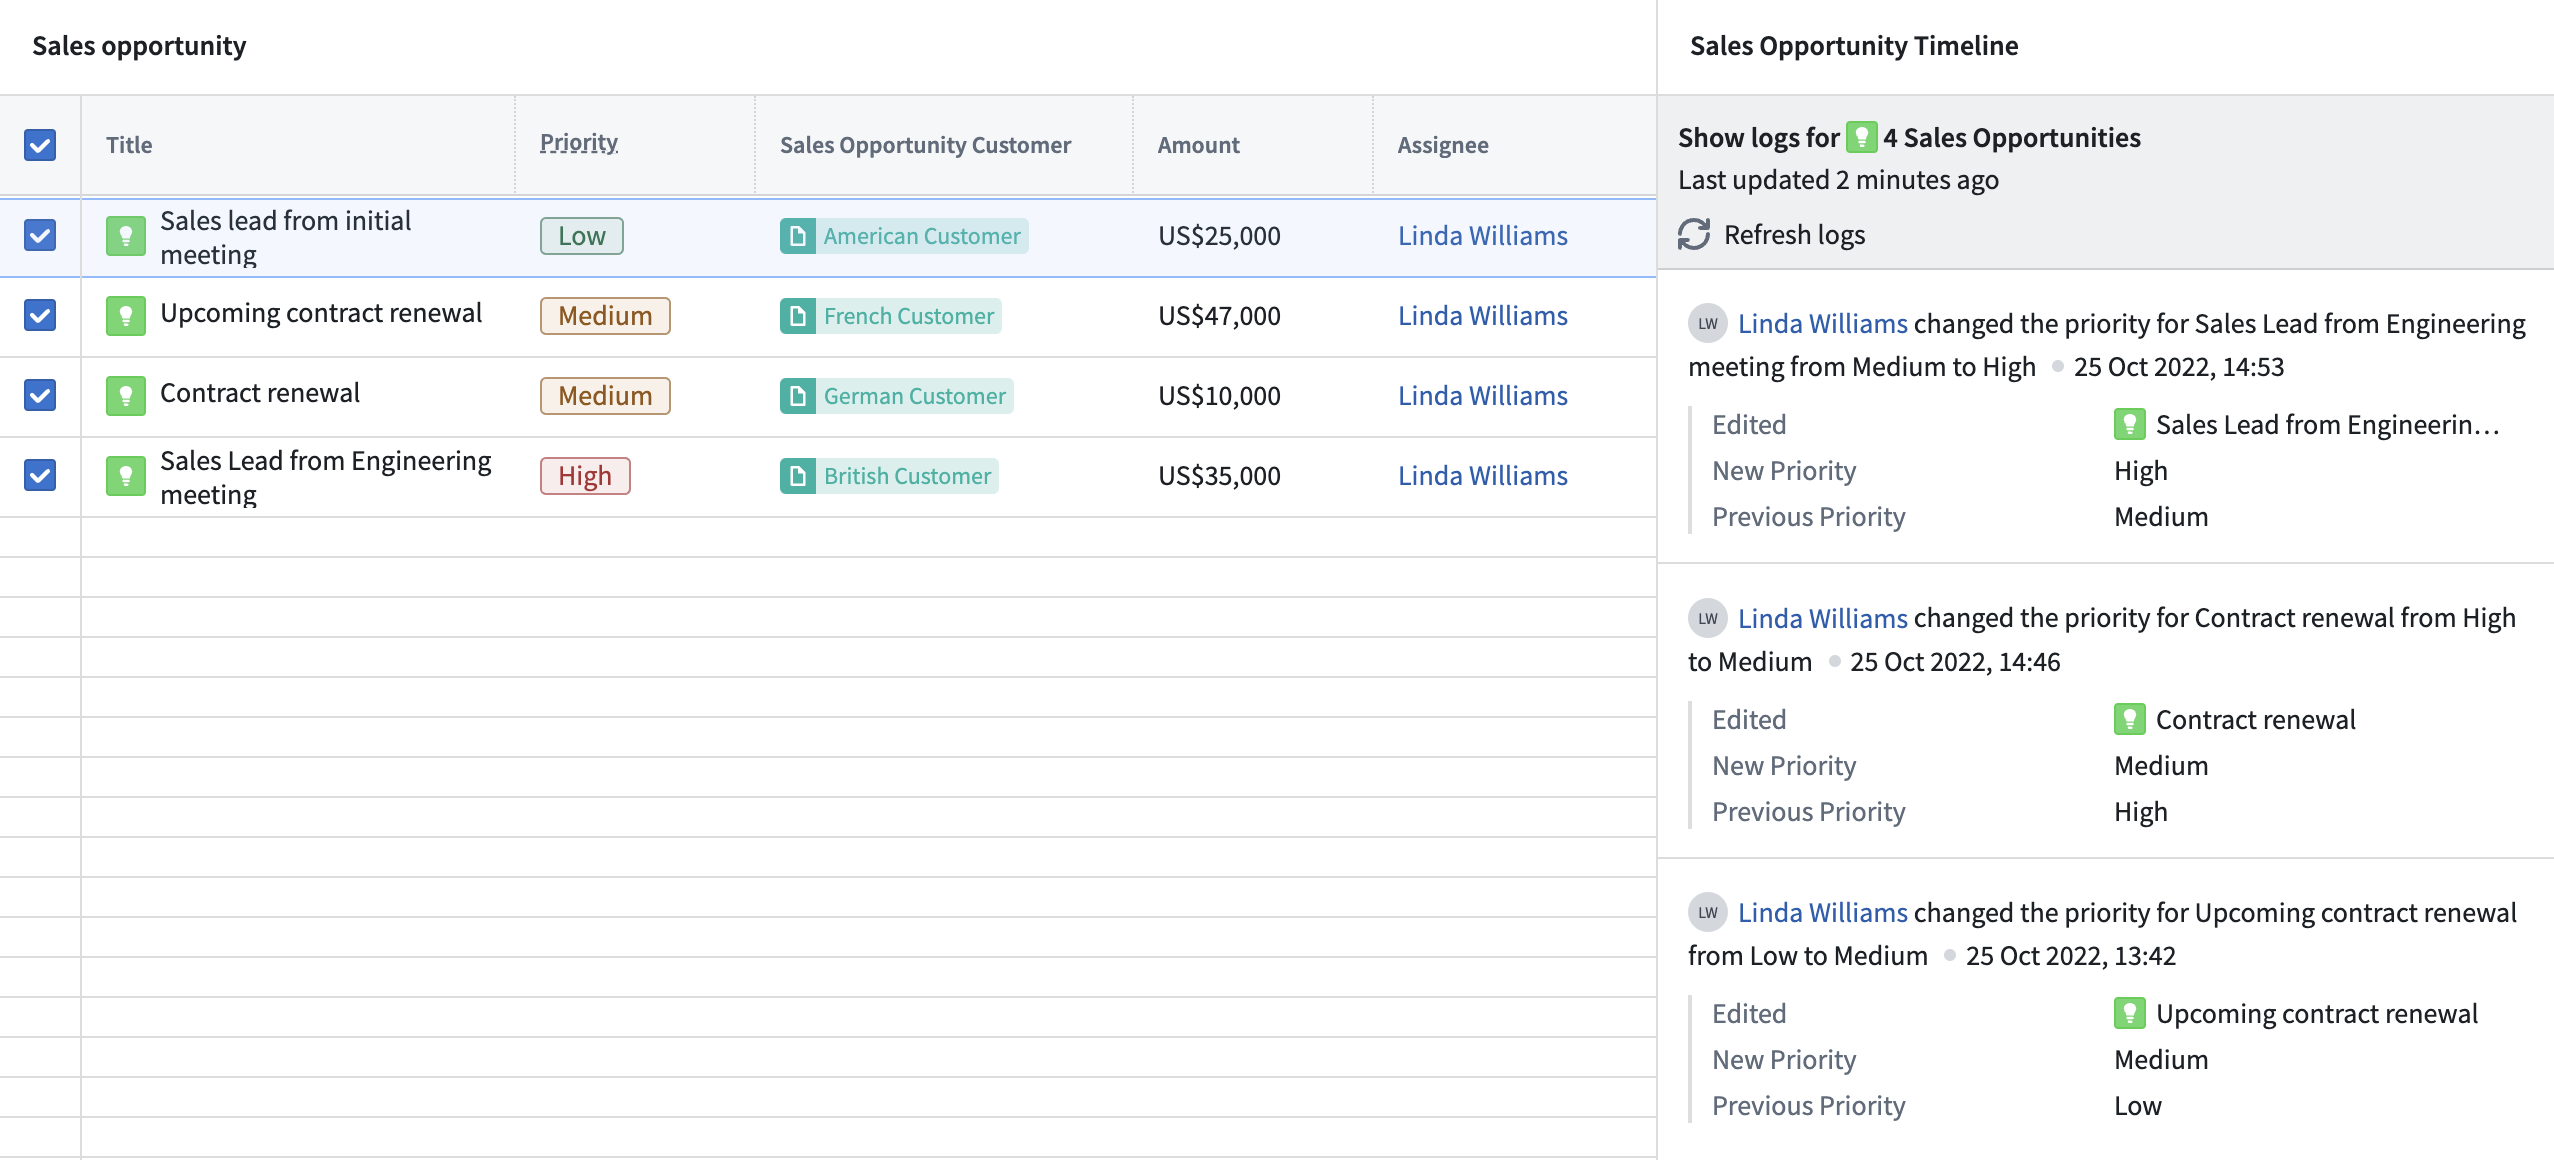Click LW avatar on the 14:53 log entry
Image resolution: width=2554 pixels, height=1160 pixels.
pos(1708,324)
